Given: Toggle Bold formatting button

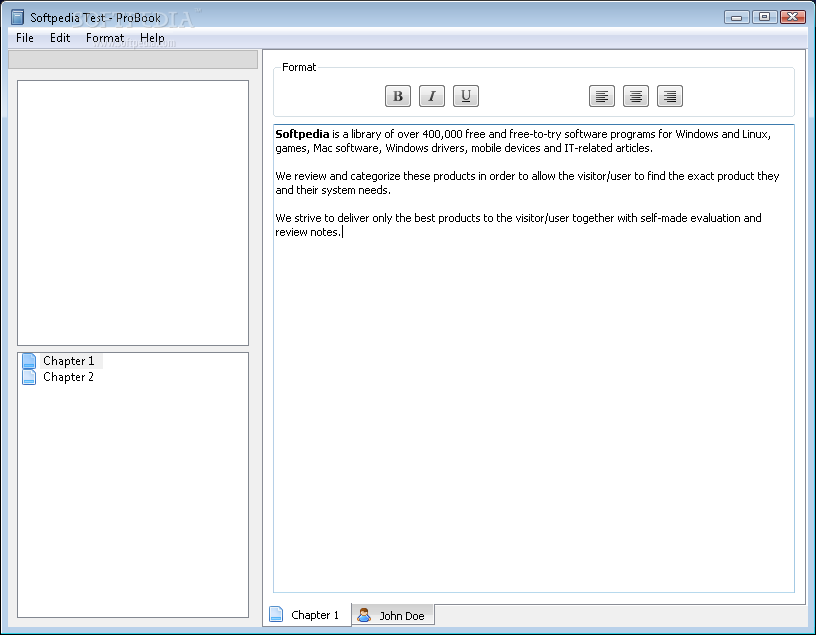Looking at the screenshot, I should coord(398,96).
